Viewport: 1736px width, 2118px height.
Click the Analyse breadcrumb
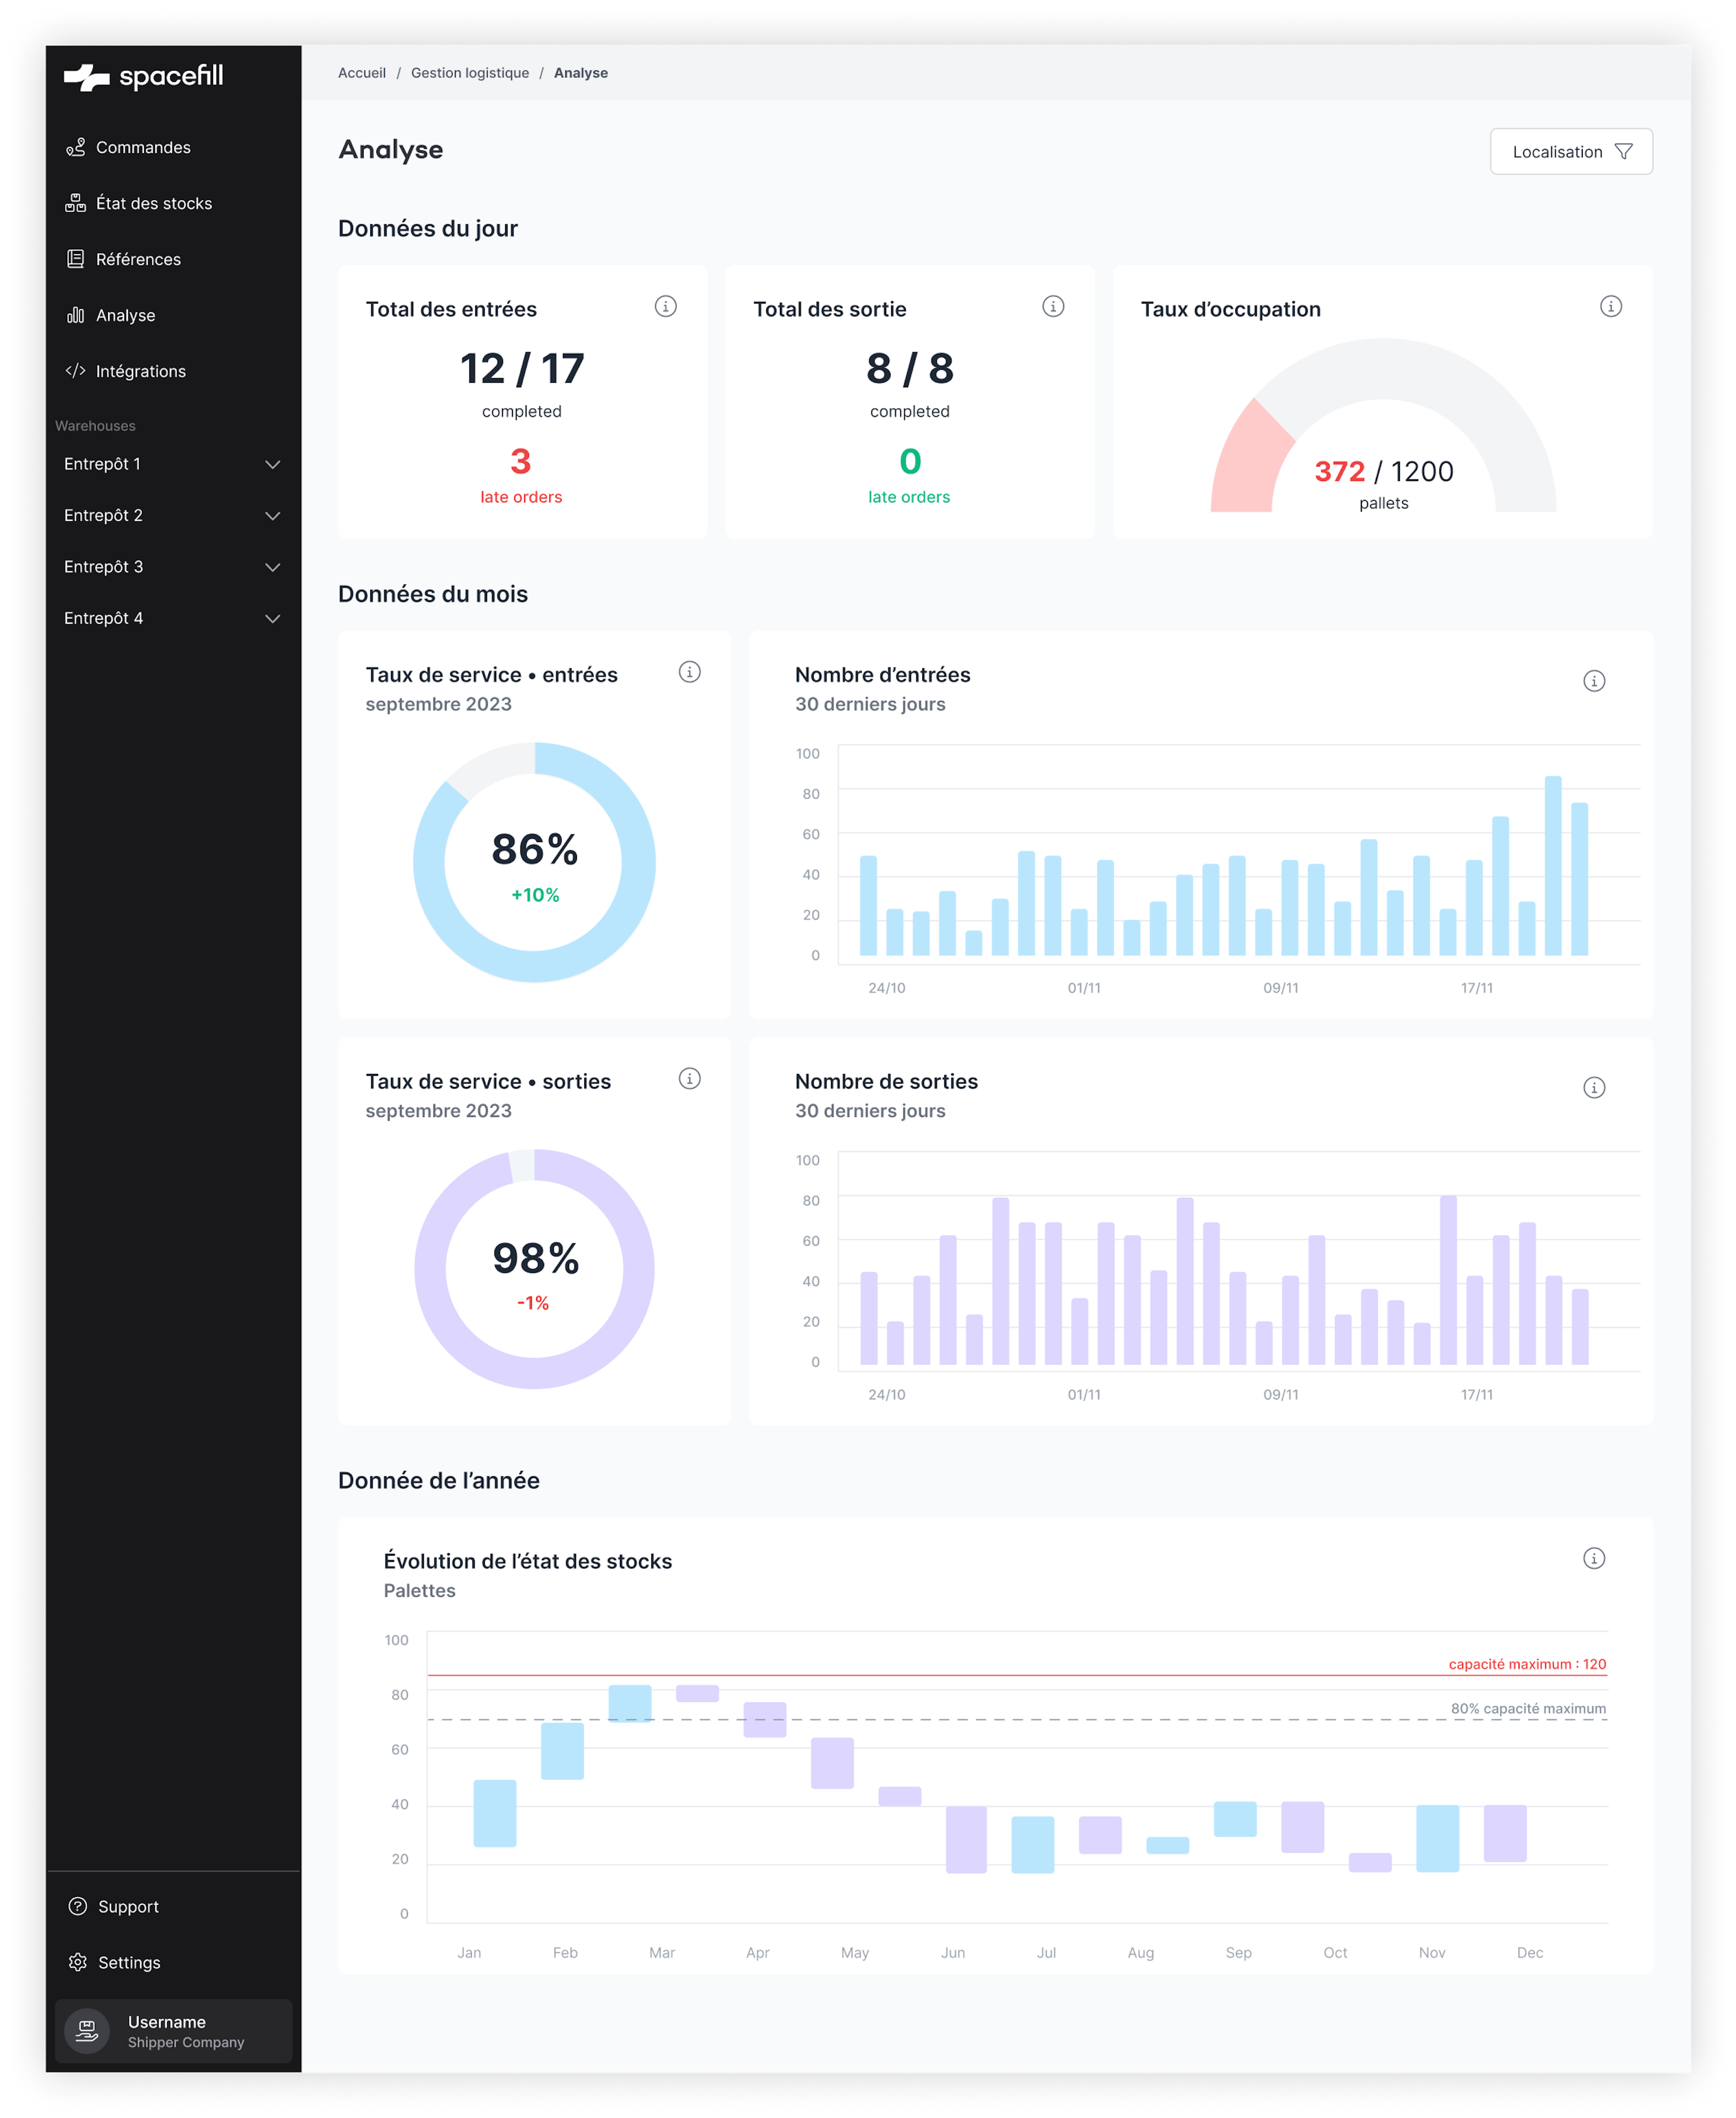(581, 73)
